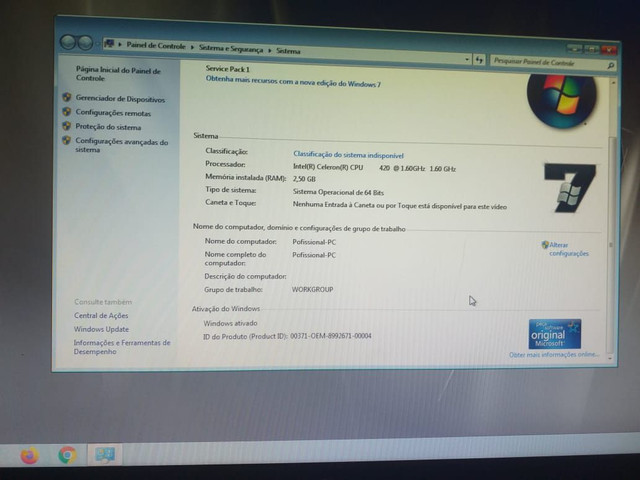
Task: Select the Sistema breadcrumb
Action: pos(288,51)
